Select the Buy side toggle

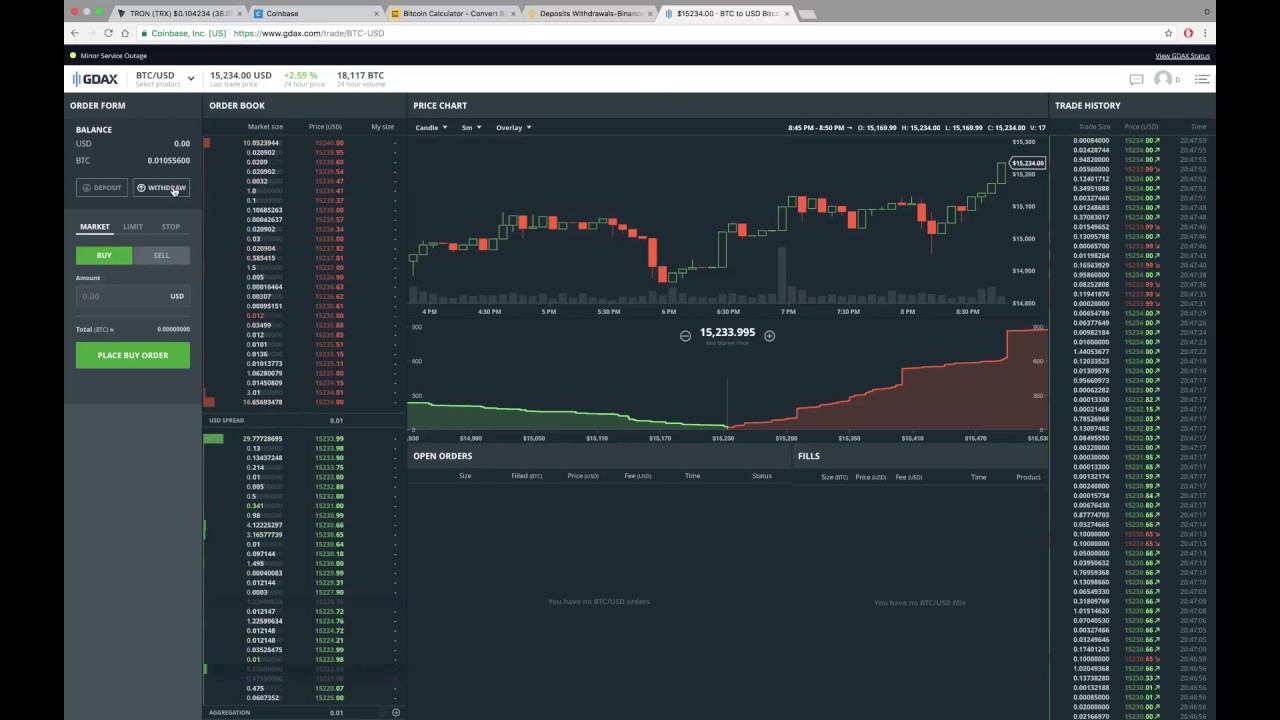click(104, 255)
